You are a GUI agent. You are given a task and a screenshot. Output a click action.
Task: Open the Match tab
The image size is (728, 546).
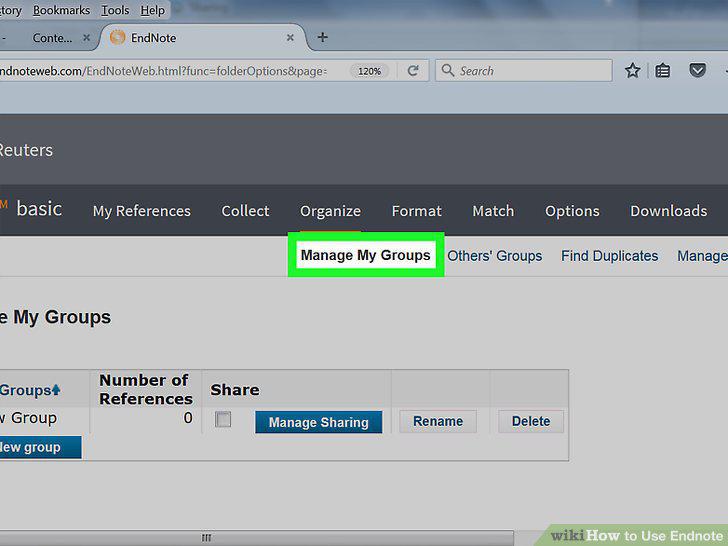click(493, 211)
